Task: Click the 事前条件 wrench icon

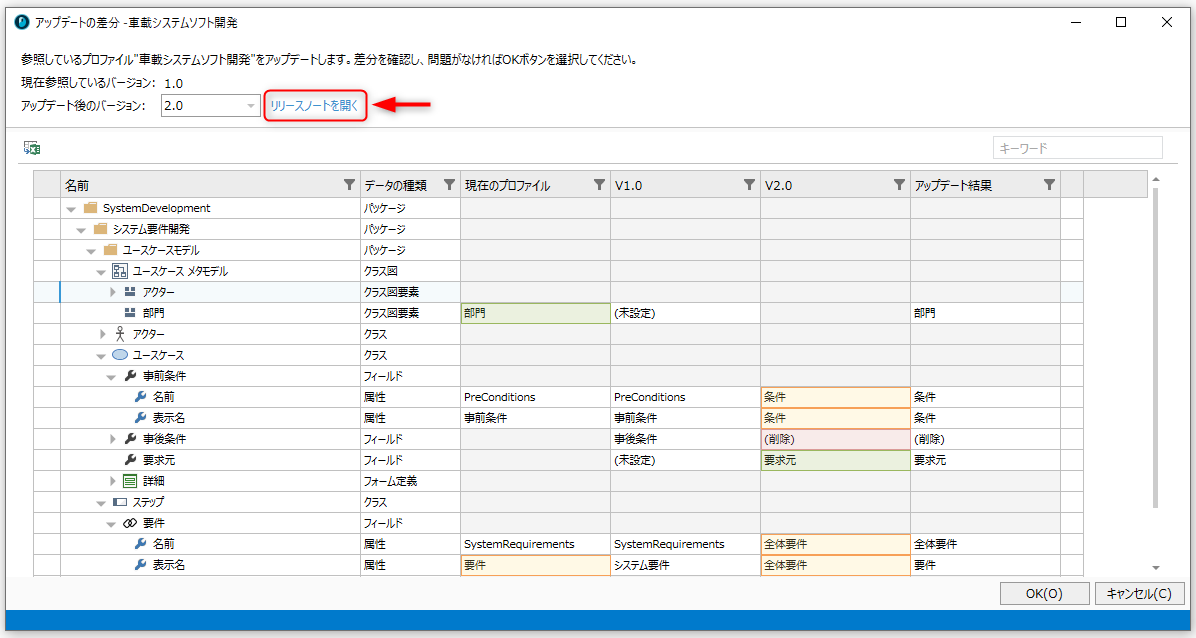Action: 130,376
